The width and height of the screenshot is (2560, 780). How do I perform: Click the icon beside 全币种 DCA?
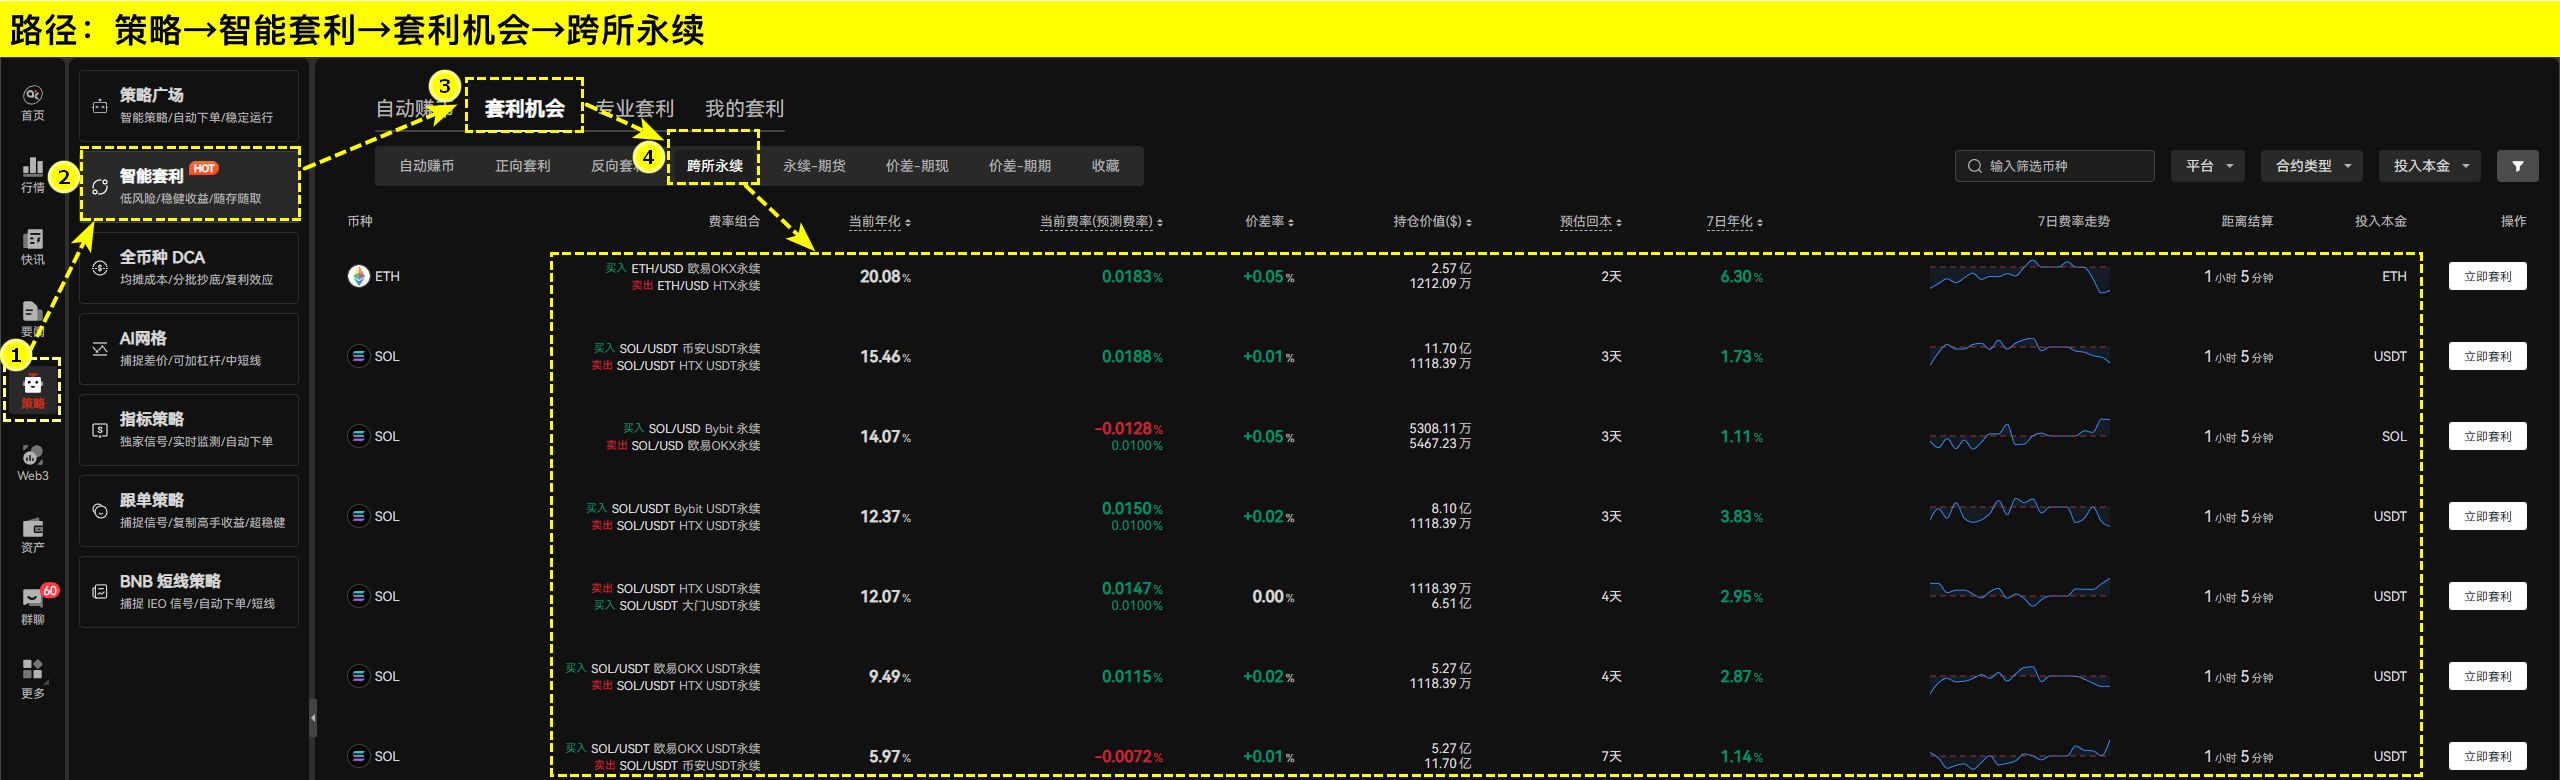[x=100, y=268]
